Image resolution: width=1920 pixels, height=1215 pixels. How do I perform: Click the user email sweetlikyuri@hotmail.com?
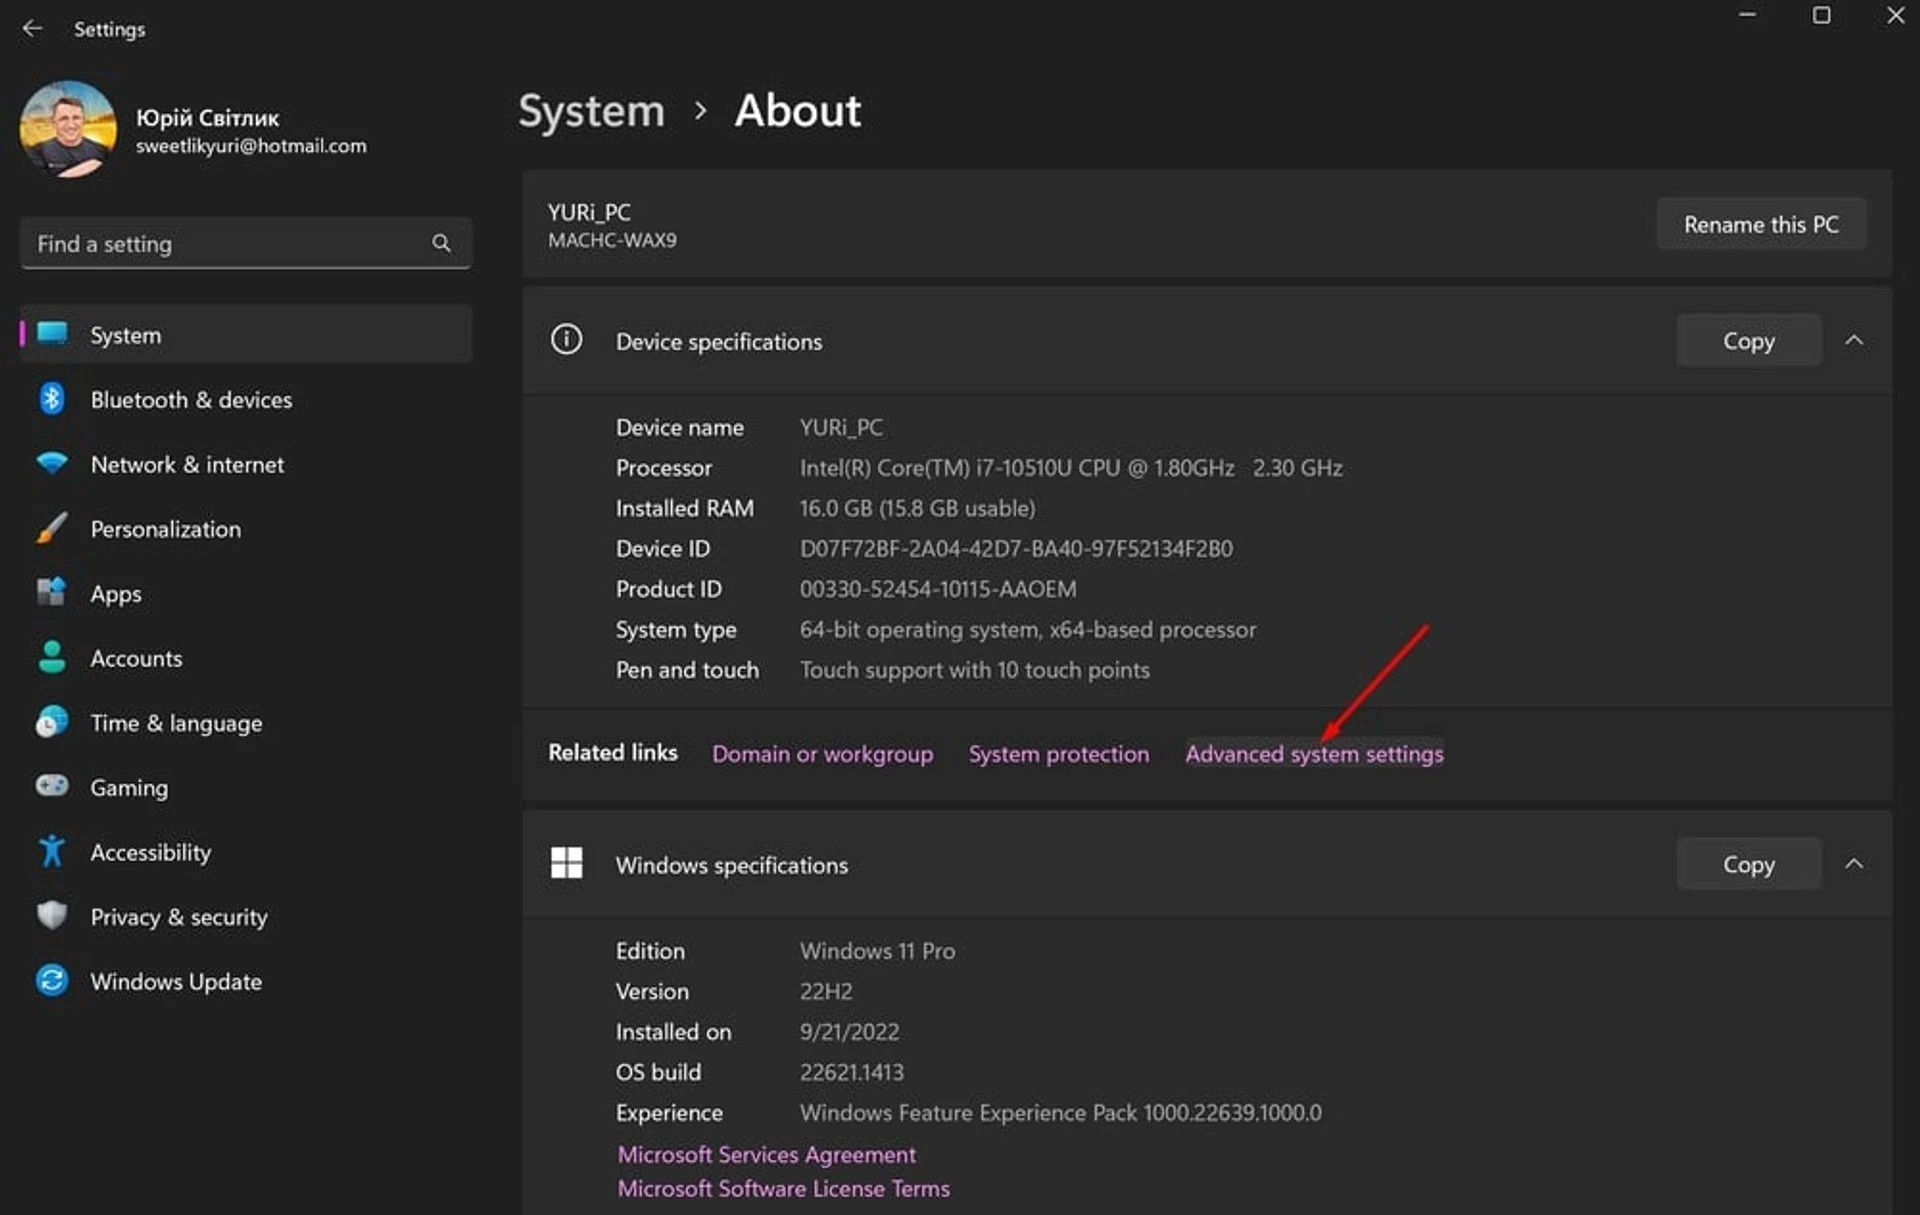click(x=251, y=146)
